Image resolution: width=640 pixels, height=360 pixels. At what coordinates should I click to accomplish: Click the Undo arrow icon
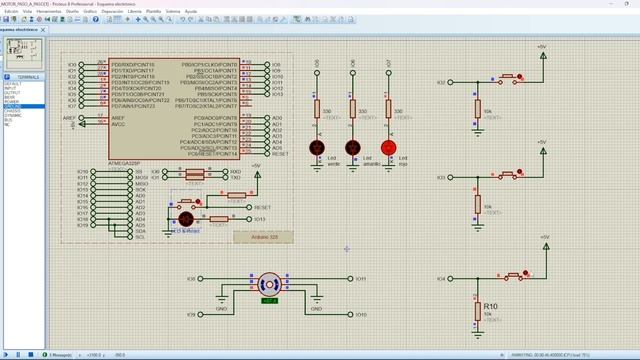pyautogui.click(x=183, y=19)
